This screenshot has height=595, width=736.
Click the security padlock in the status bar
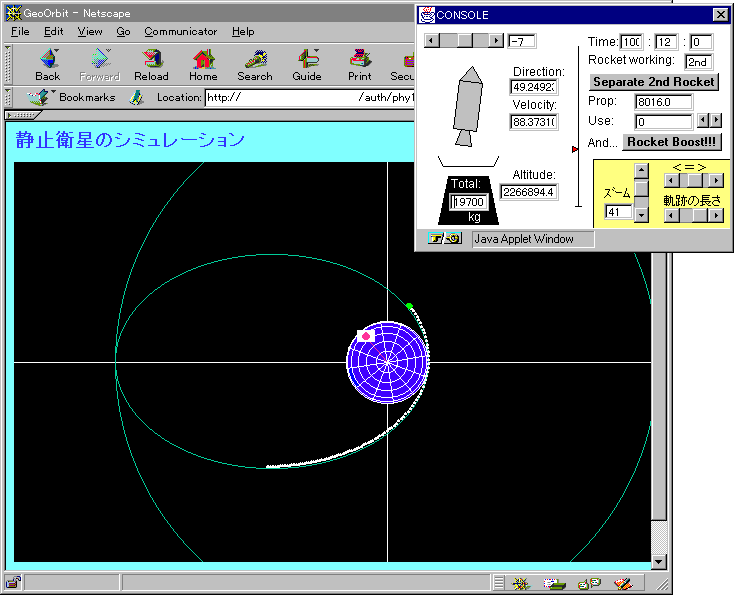coord(13,583)
